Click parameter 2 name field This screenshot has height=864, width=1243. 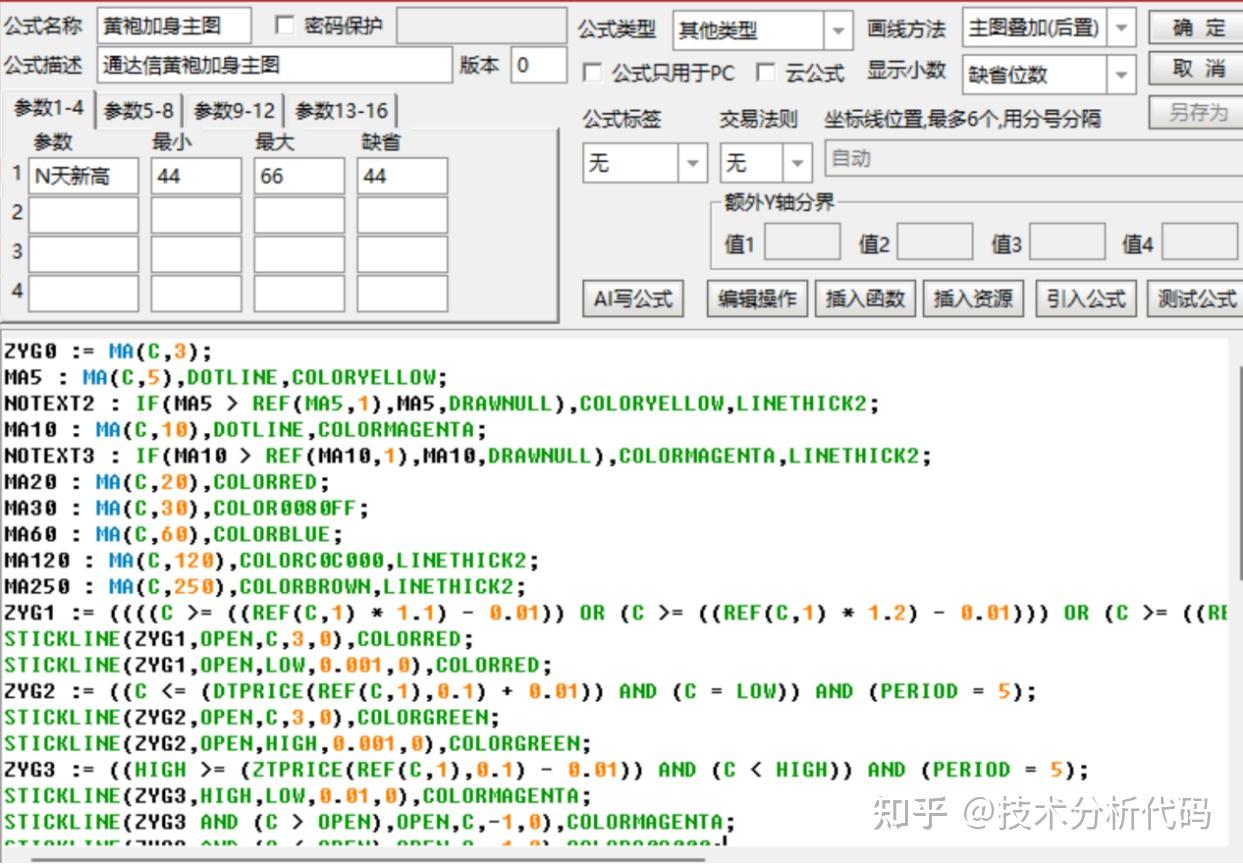(x=83, y=215)
